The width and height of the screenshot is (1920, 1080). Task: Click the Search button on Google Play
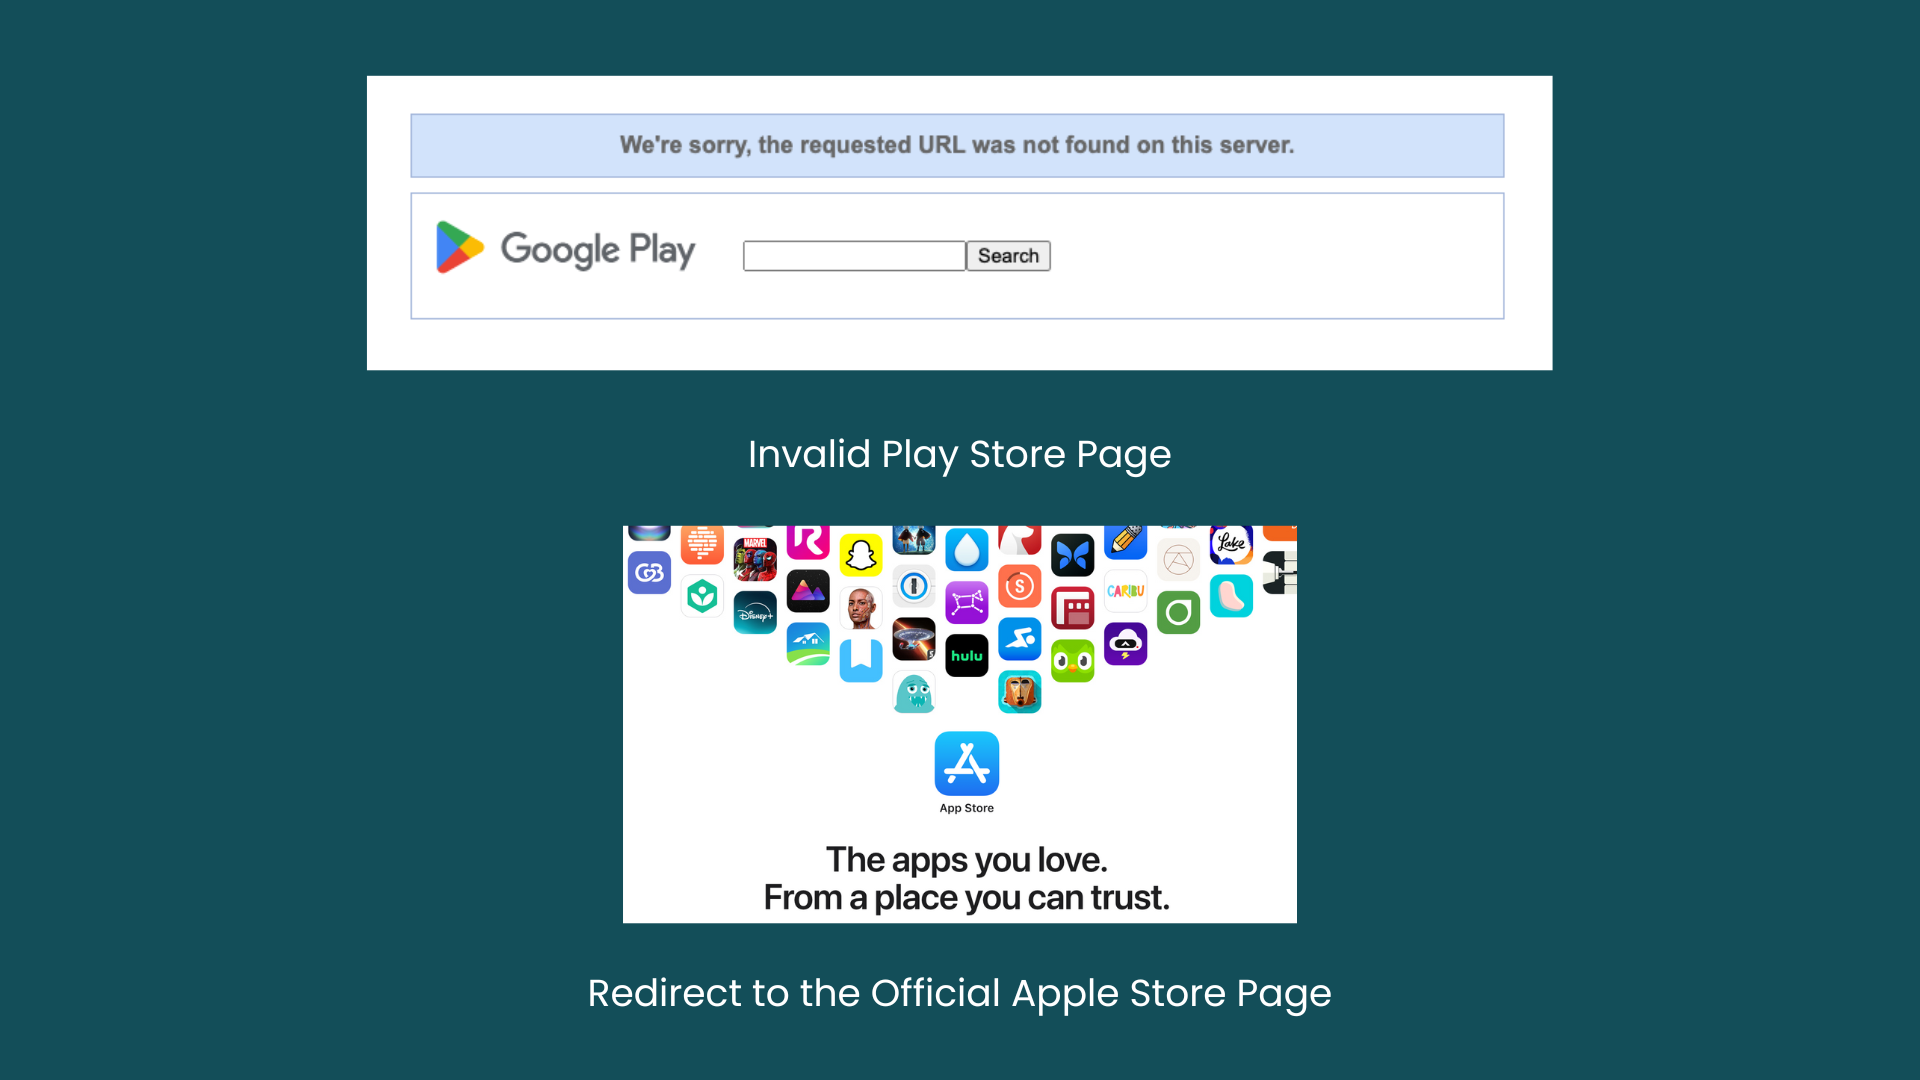(x=1007, y=255)
